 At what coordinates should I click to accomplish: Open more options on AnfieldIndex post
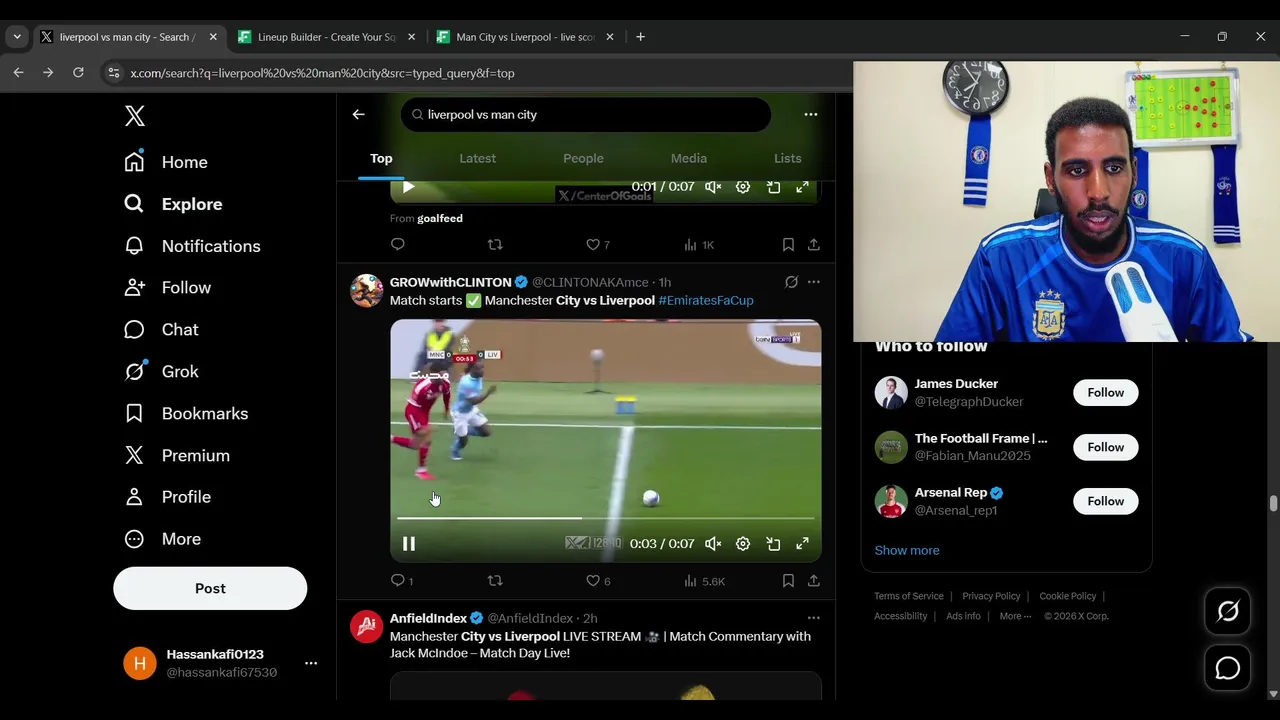coord(814,618)
